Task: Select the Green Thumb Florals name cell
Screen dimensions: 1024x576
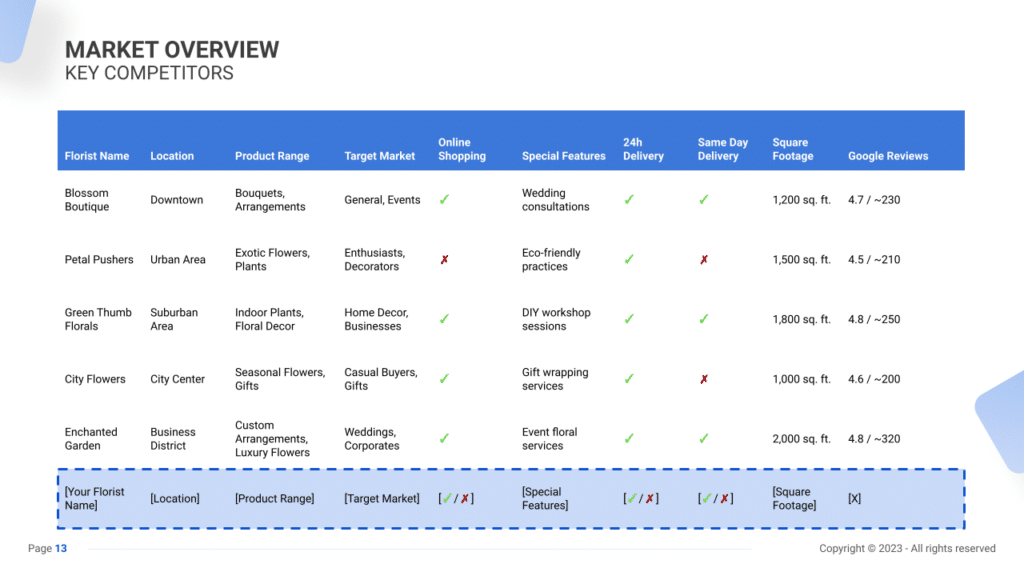Action: click(x=98, y=319)
